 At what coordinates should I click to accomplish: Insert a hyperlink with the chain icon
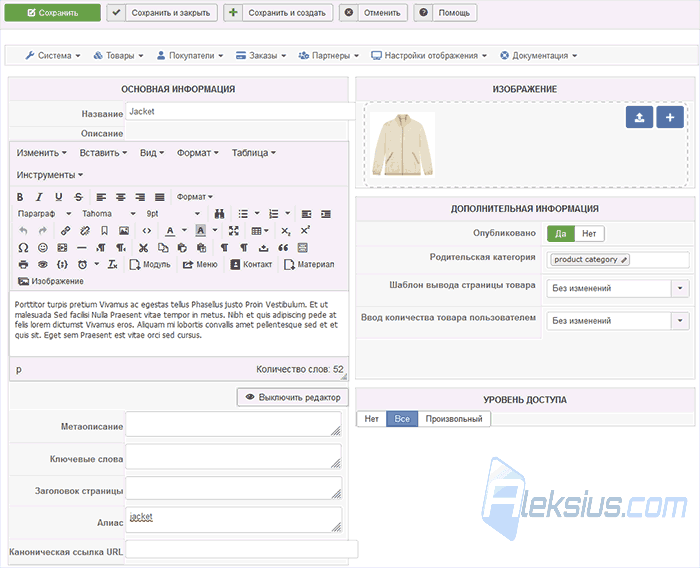click(x=65, y=231)
